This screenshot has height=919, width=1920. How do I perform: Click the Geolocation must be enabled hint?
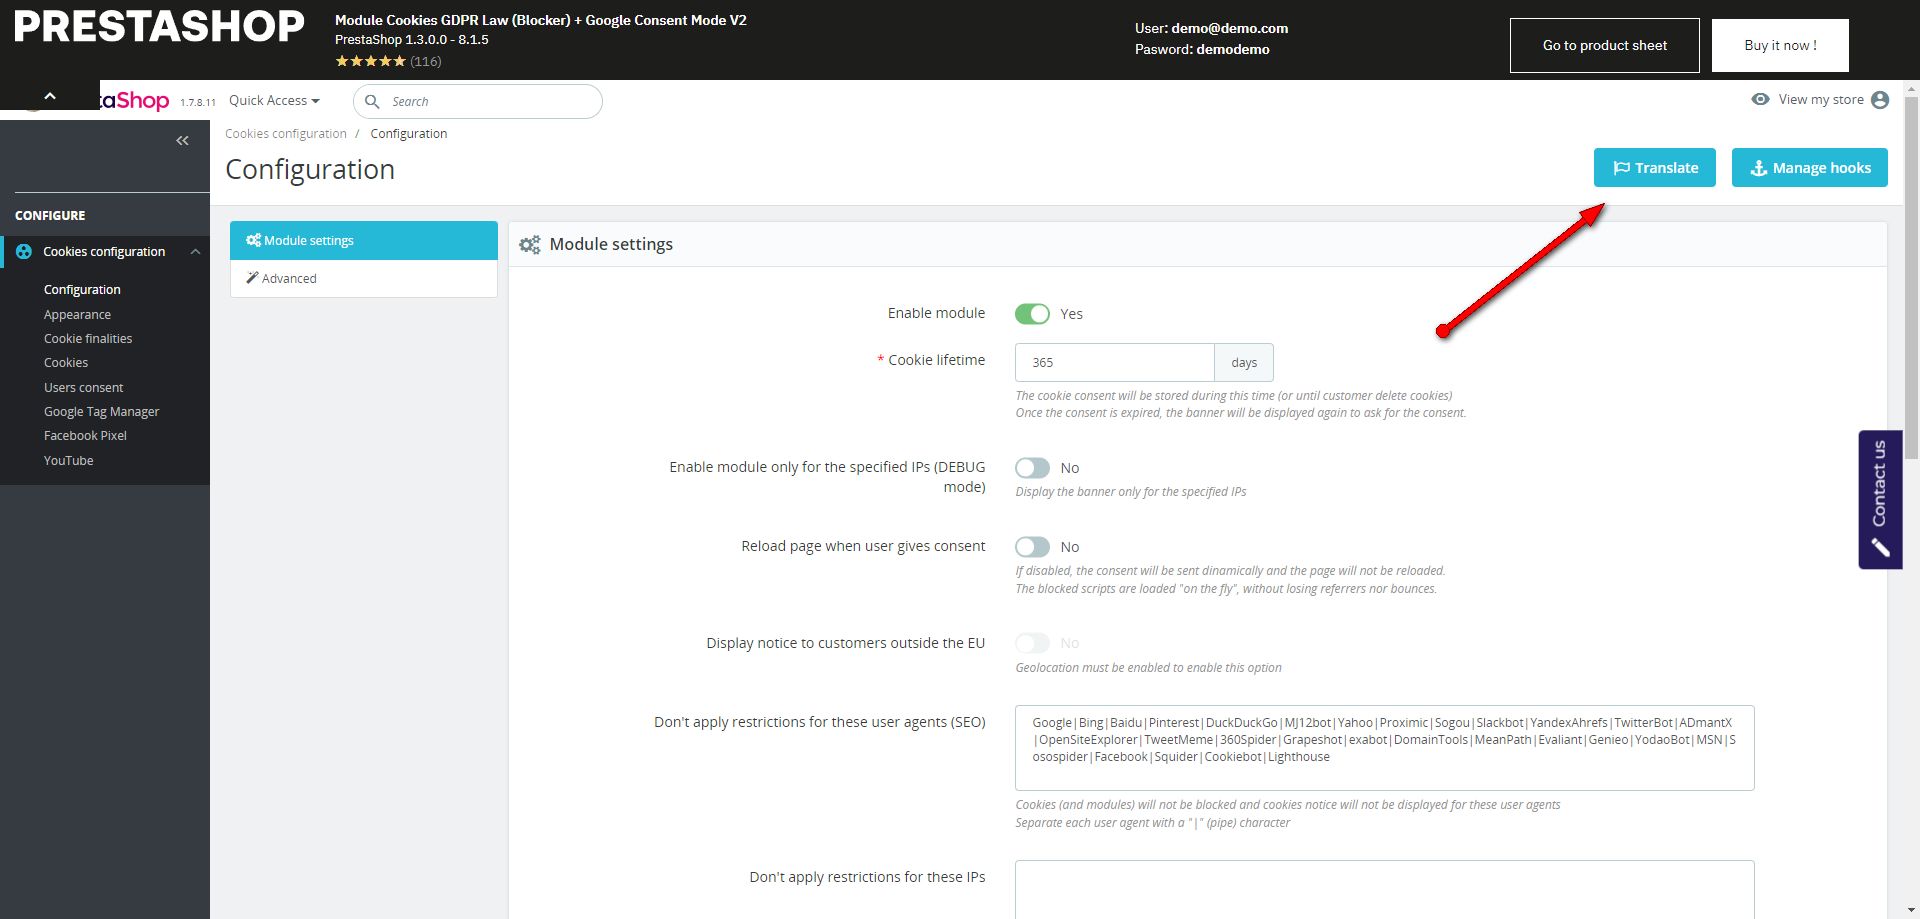pyautogui.click(x=1148, y=668)
